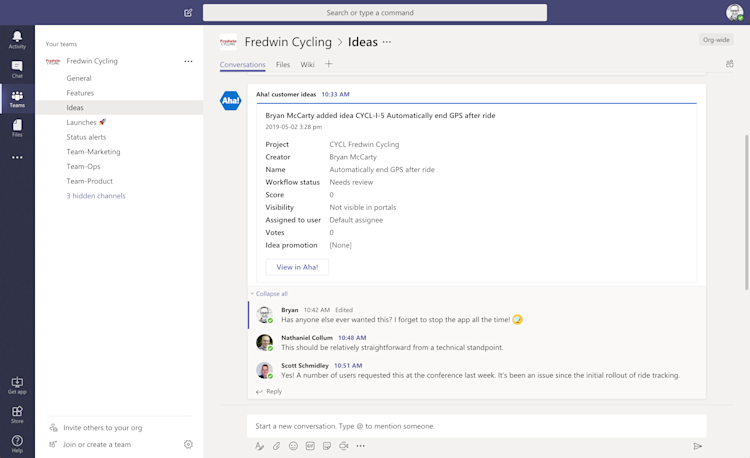750x458 pixels.
Task: Click the Start a new conversation box
Action: (x=476, y=426)
